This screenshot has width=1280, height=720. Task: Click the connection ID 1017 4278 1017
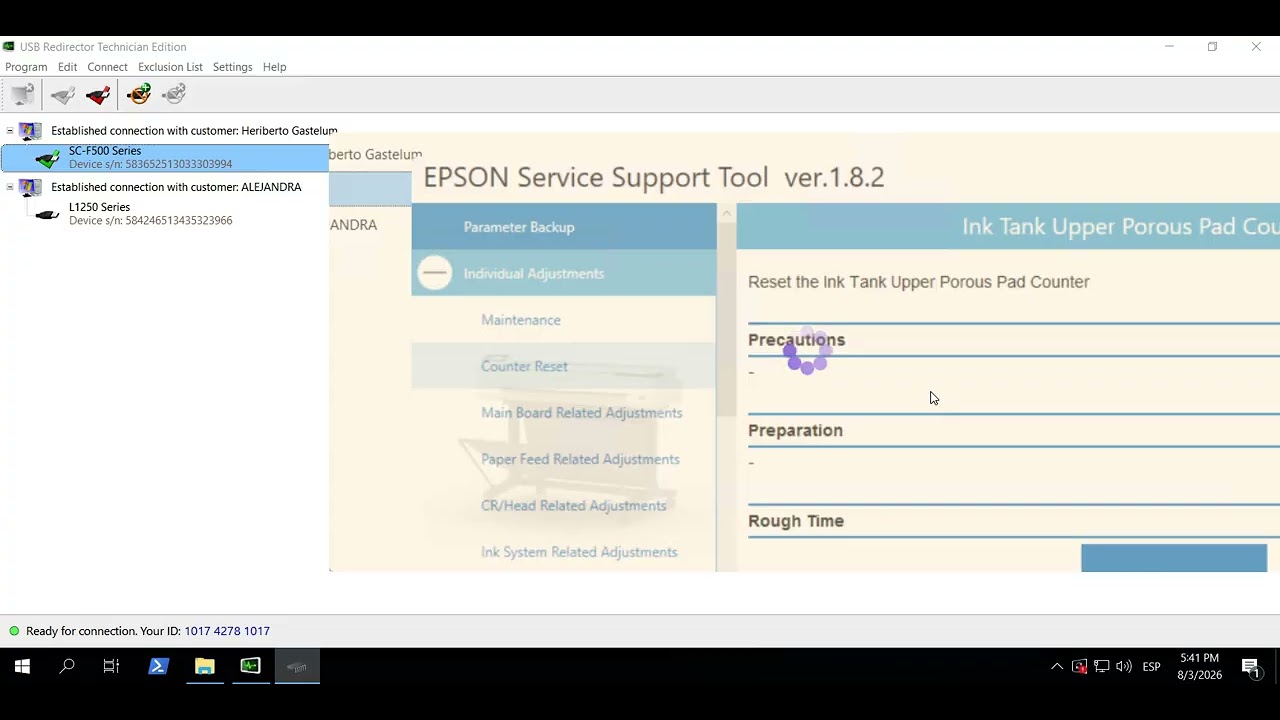tap(227, 631)
